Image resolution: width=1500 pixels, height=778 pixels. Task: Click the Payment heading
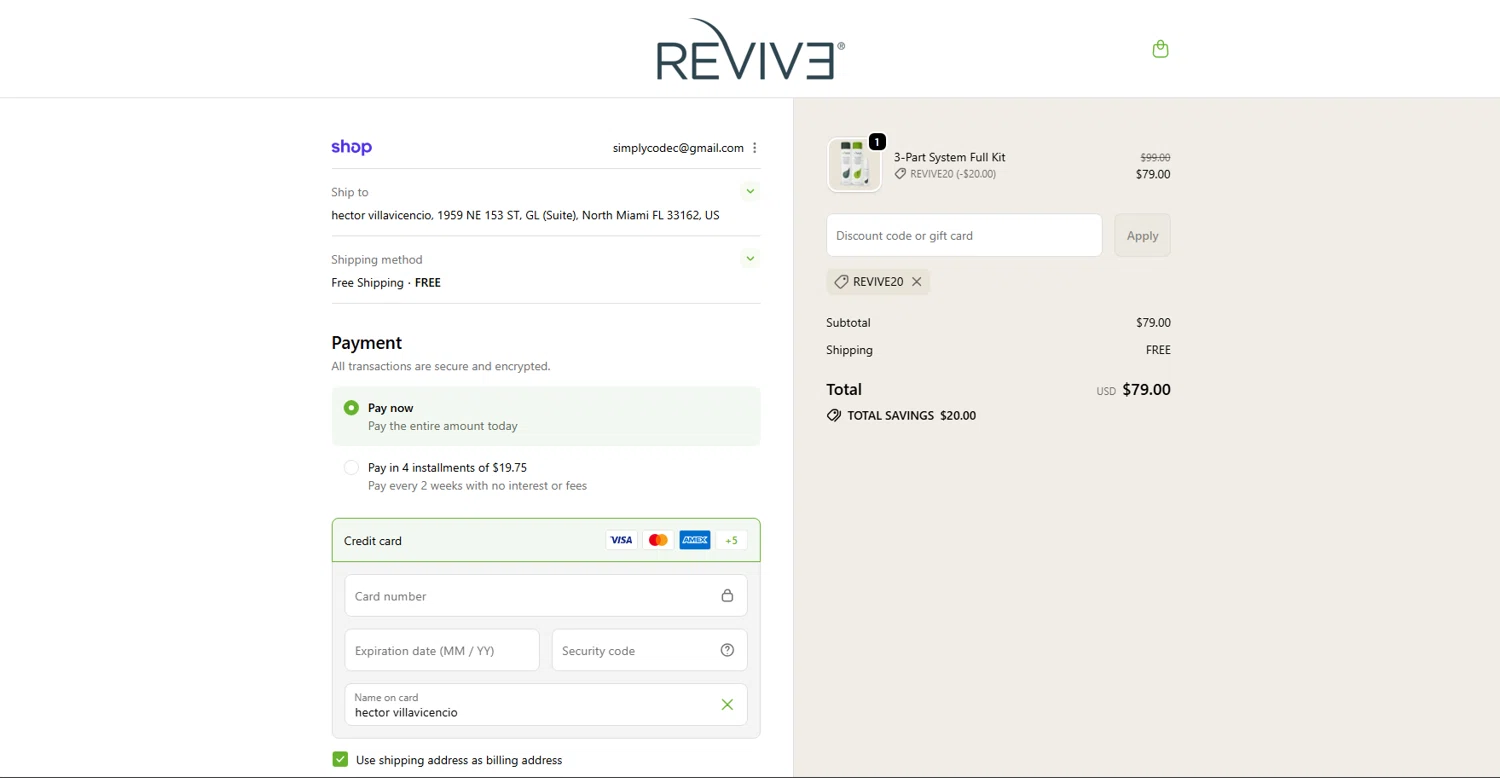[x=366, y=342]
